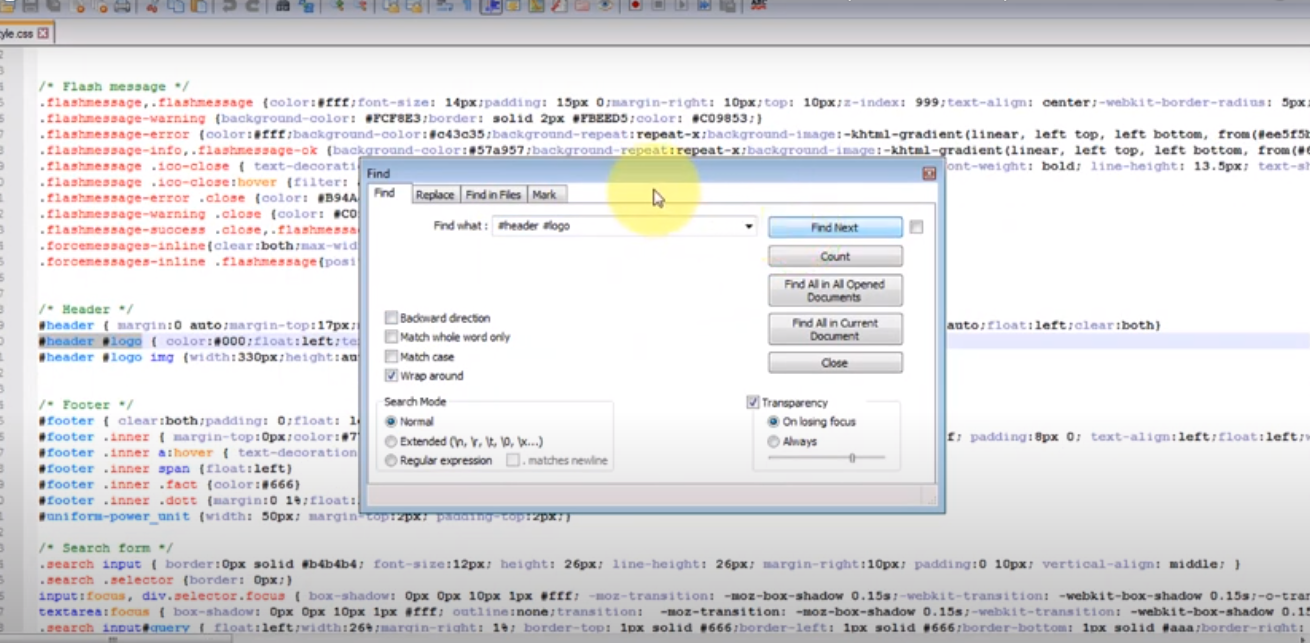
Task: Click Find All in Current Document
Action: (835, 329)
